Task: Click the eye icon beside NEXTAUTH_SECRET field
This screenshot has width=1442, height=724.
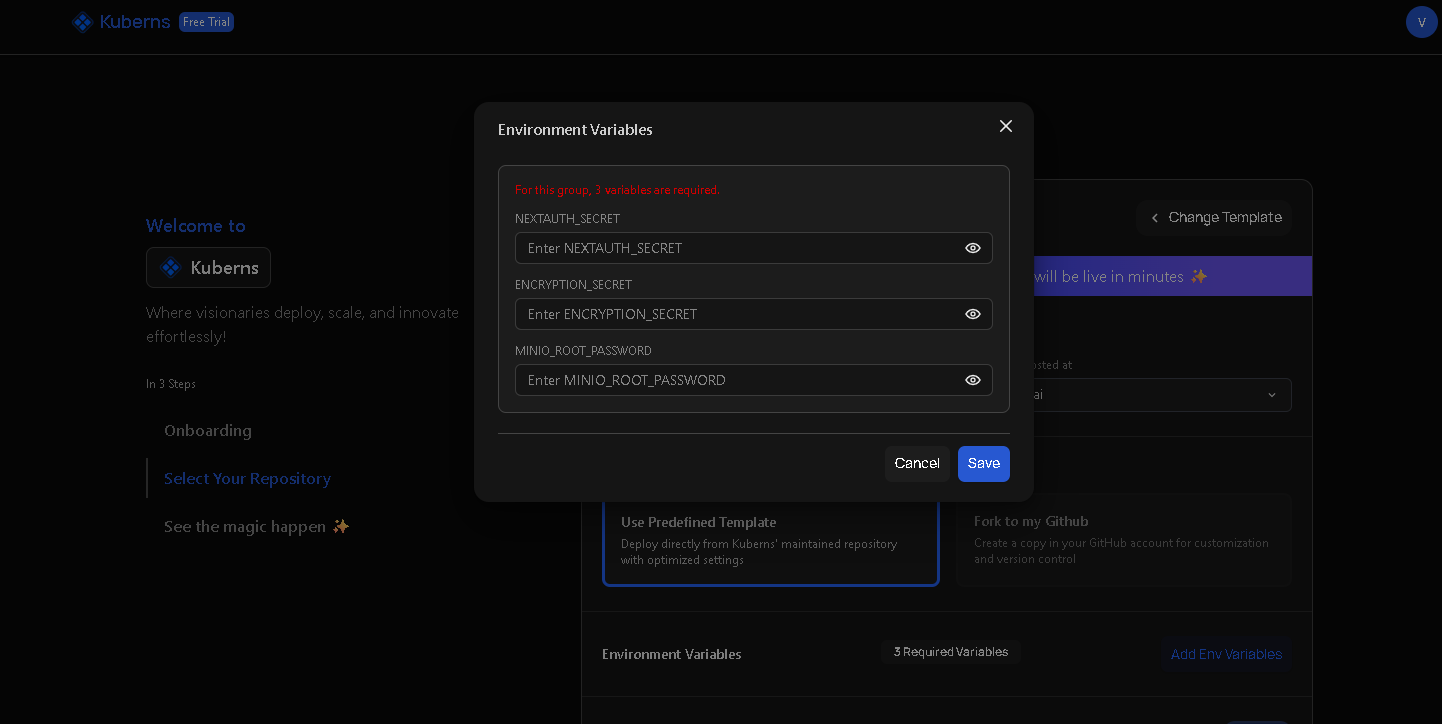Action: 973,248
